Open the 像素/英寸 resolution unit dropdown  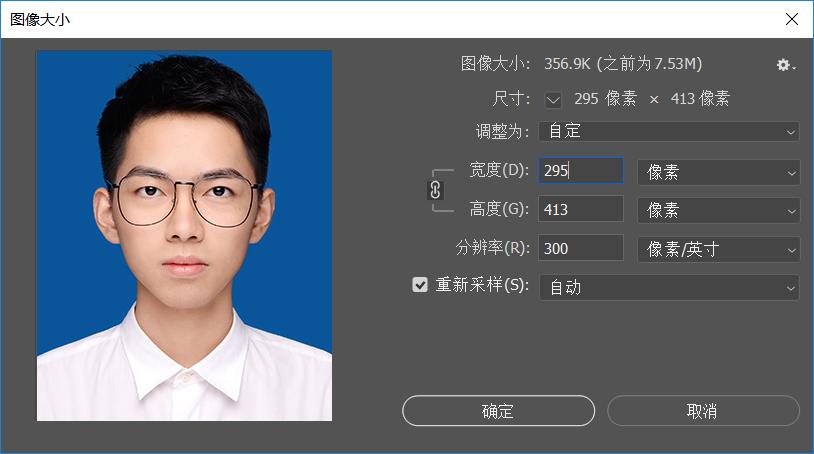[718, 249]
